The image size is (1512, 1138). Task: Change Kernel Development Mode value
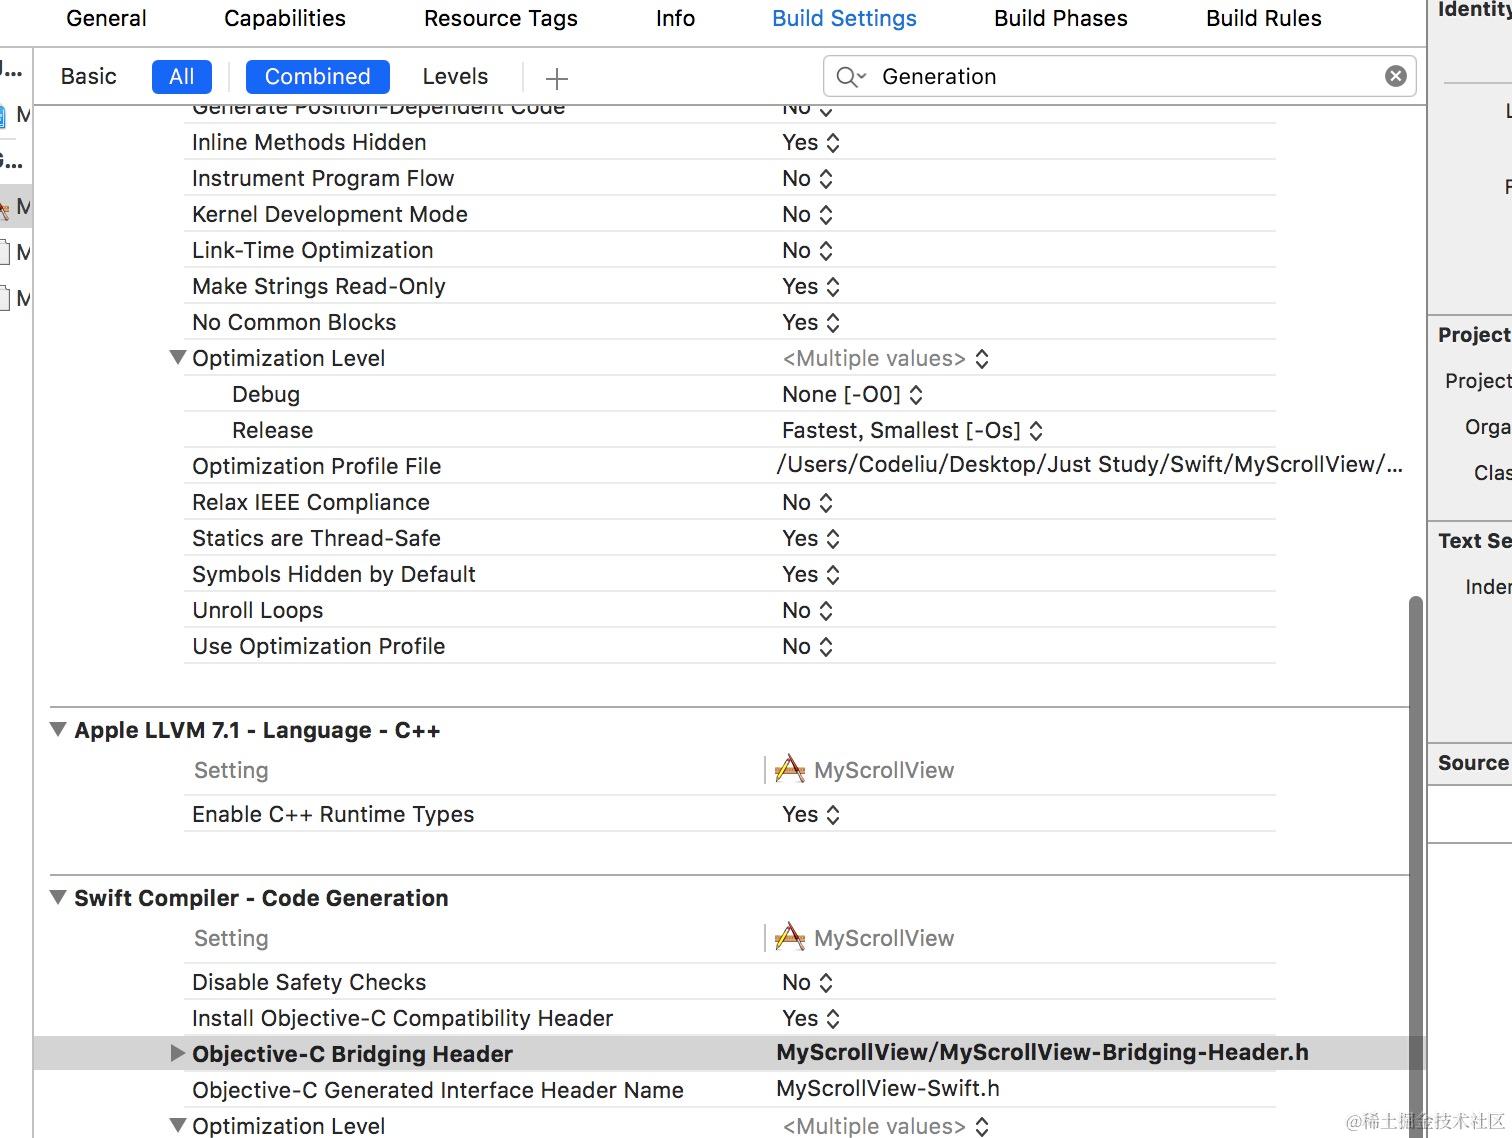click(x=807, y=215)
